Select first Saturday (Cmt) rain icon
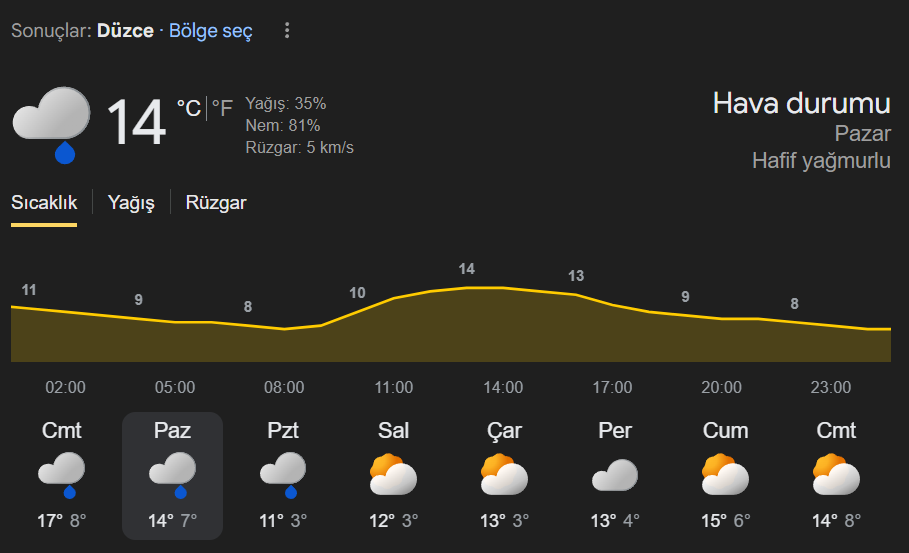Viewport: 909px width, 553px height. point(61,474)
